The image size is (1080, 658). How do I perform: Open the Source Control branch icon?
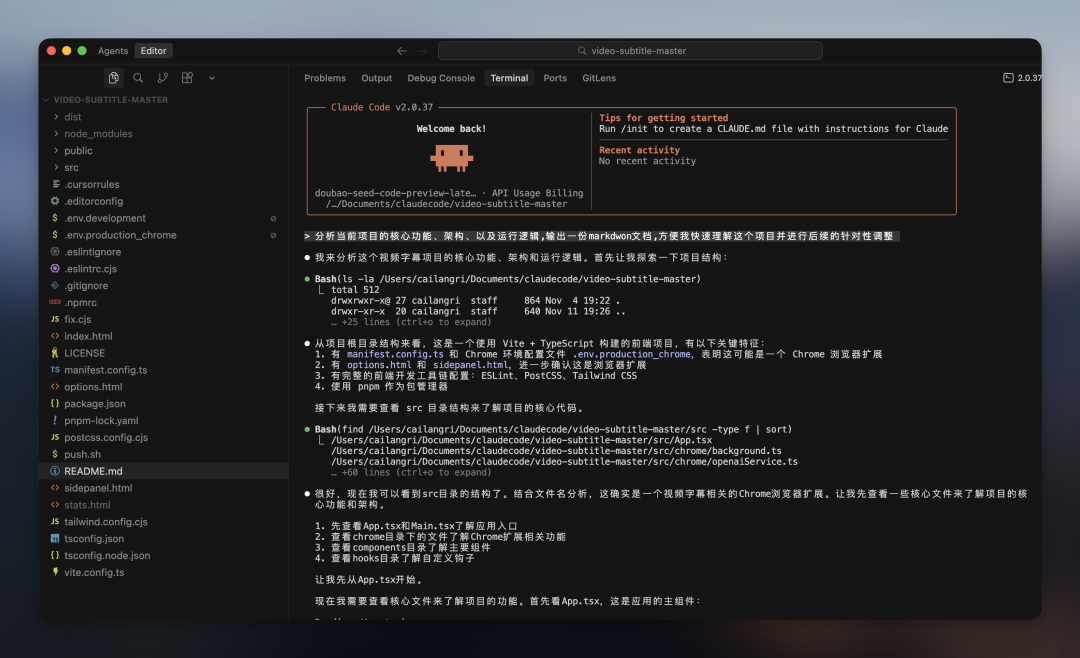click(x=163, y=78)
